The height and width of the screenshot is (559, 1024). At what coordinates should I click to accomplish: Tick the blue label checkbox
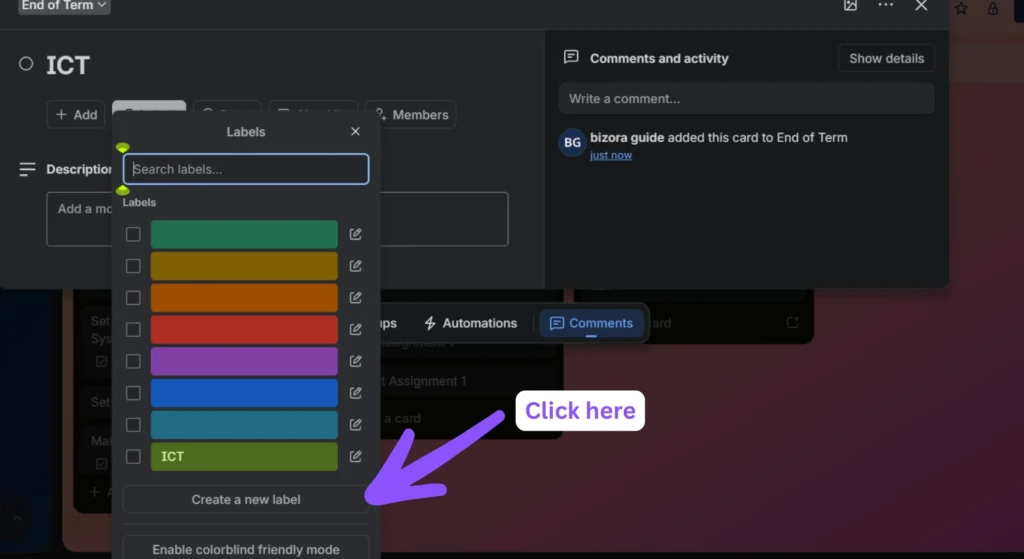click(133, 393)
